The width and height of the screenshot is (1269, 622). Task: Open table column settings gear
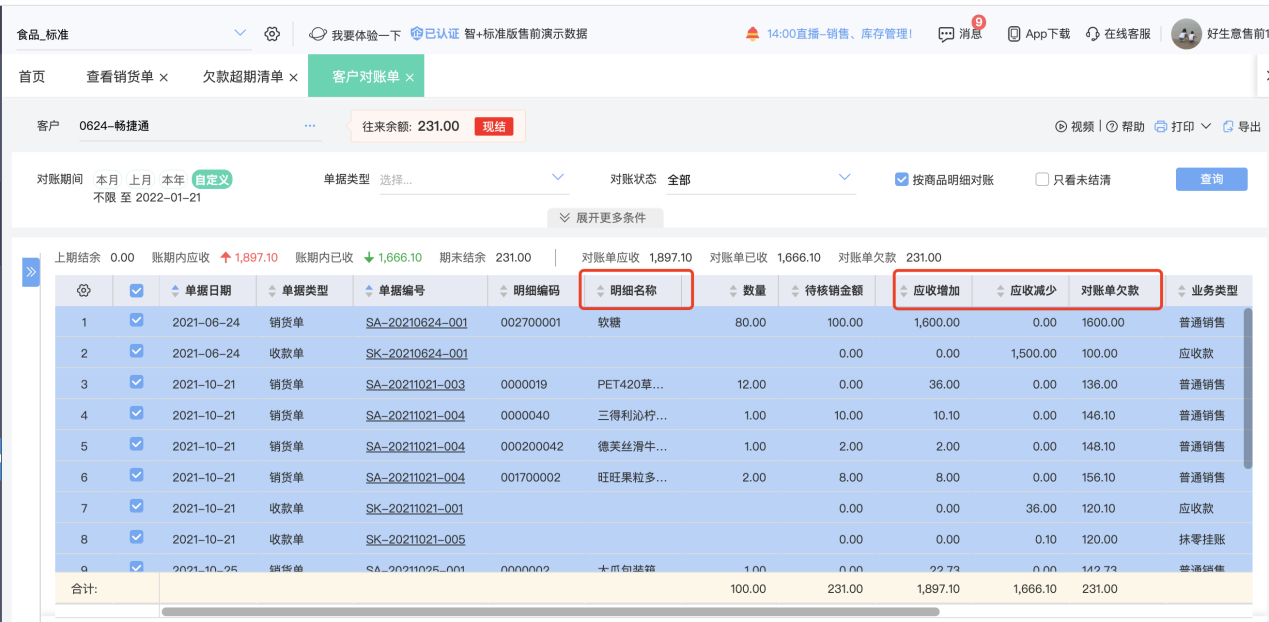click(84, 291)
